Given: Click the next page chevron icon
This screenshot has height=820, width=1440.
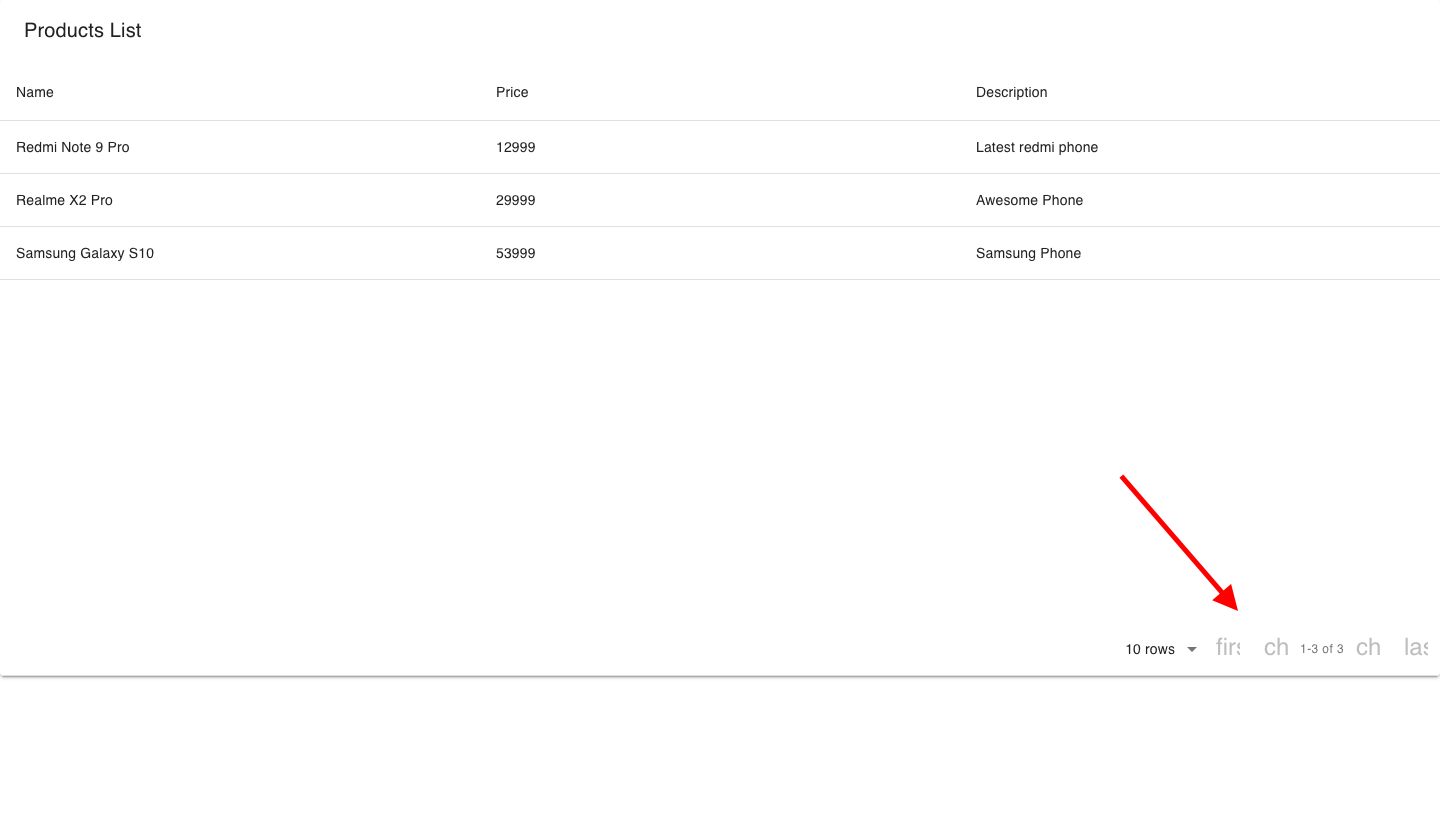Looking at the screenshot, I should click(1368, 648).
